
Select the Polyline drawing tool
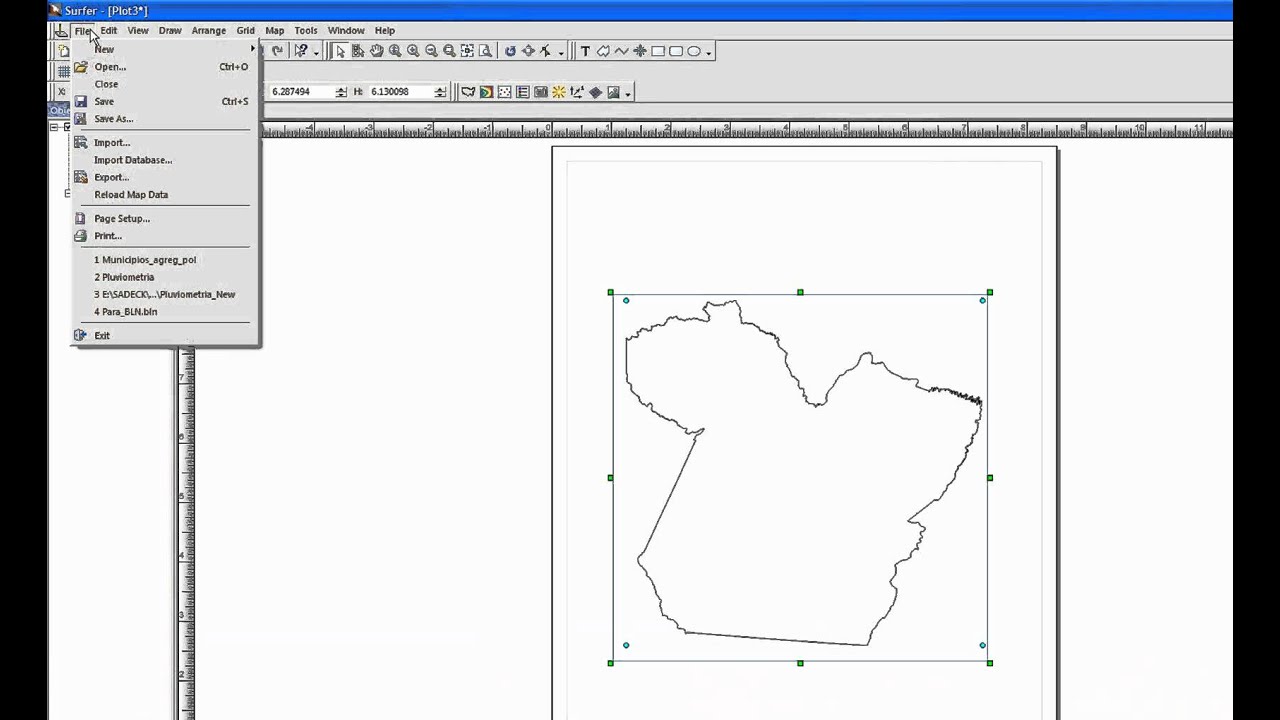pos(621,51)
